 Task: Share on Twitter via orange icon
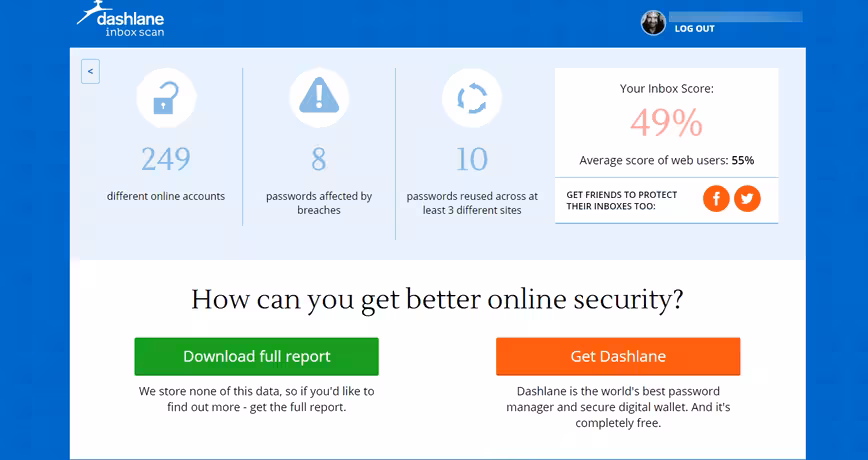(x=747, y=198)
